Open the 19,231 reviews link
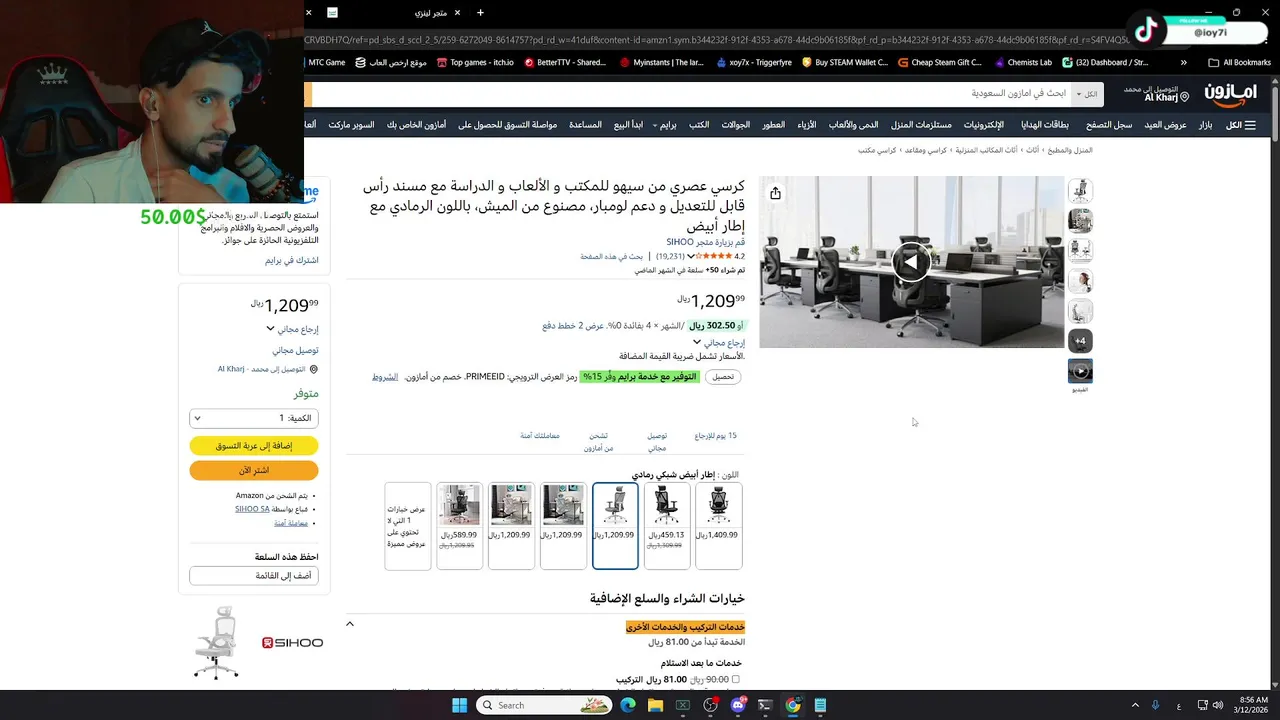This screenshot has width=1280, height=720. point(671,257)
